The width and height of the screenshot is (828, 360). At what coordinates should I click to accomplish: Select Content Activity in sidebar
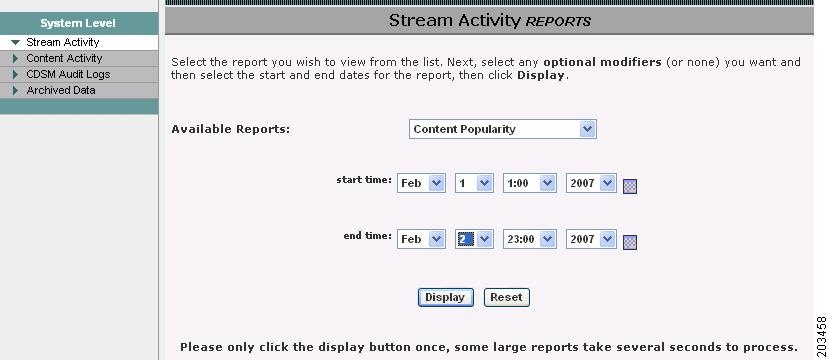64,58
